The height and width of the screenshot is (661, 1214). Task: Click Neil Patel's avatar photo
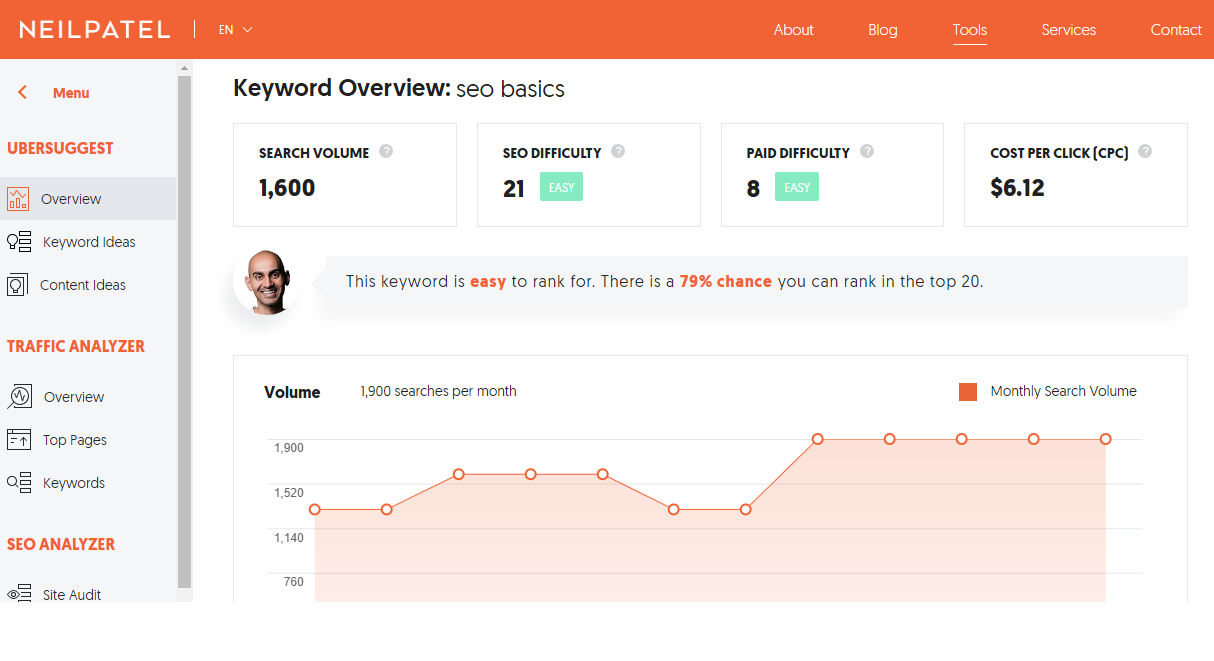[x=265, y=282]
